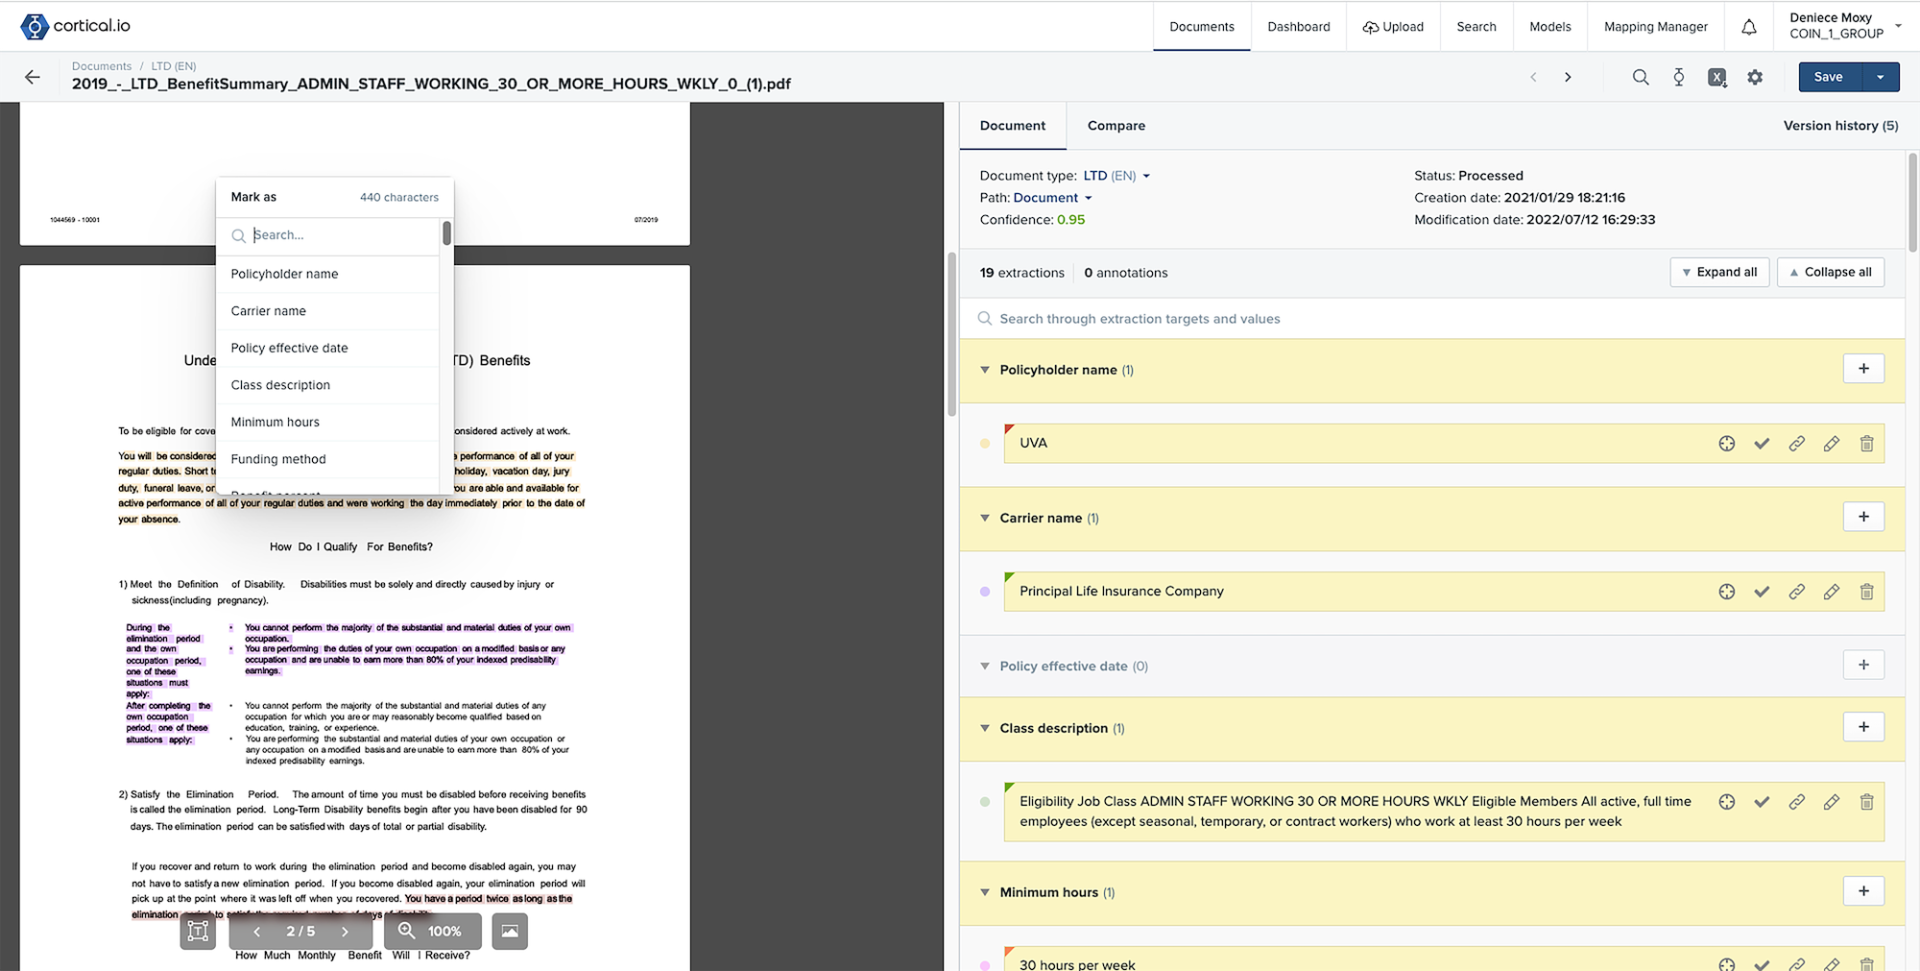Open the Mapping Manager menu item

[x=1654, y=27]
